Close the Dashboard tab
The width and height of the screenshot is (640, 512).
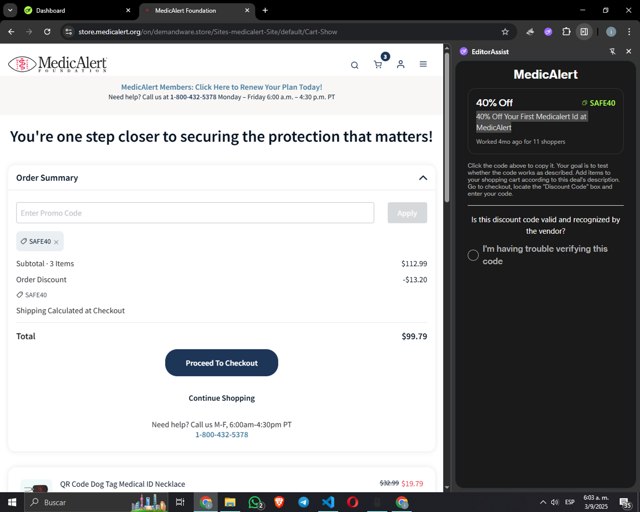(128, 10)
